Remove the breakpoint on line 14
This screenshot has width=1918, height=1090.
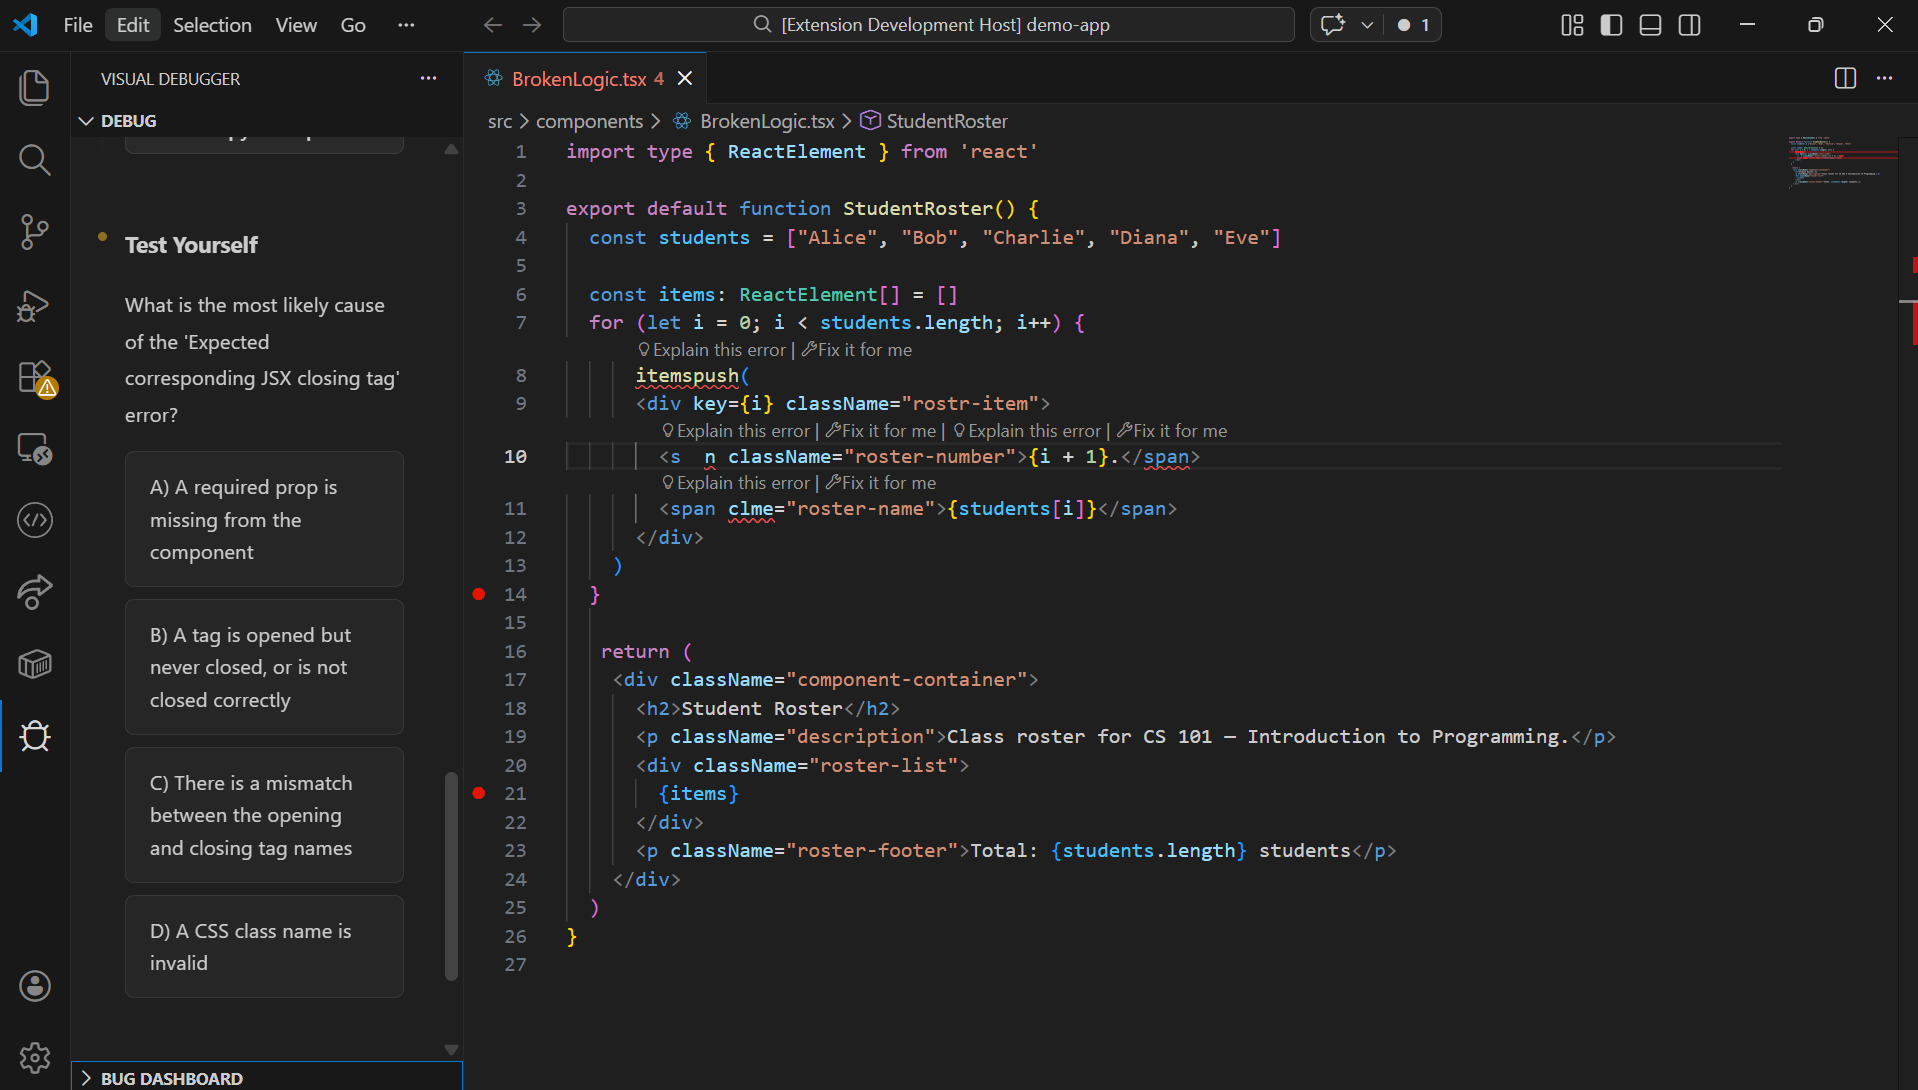(479, 594)
